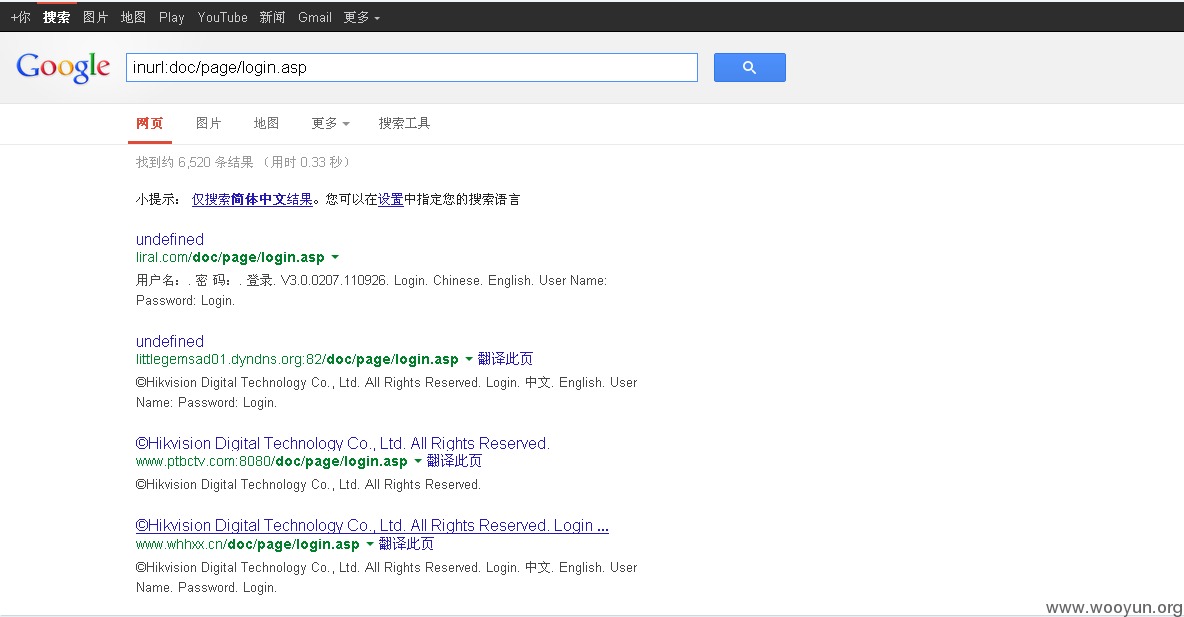The width and height of the screenshot is (1184, 617).
Task: Click 翻译此页 for littlegemsad01.dyndns.org result
Action: [505, 359]
